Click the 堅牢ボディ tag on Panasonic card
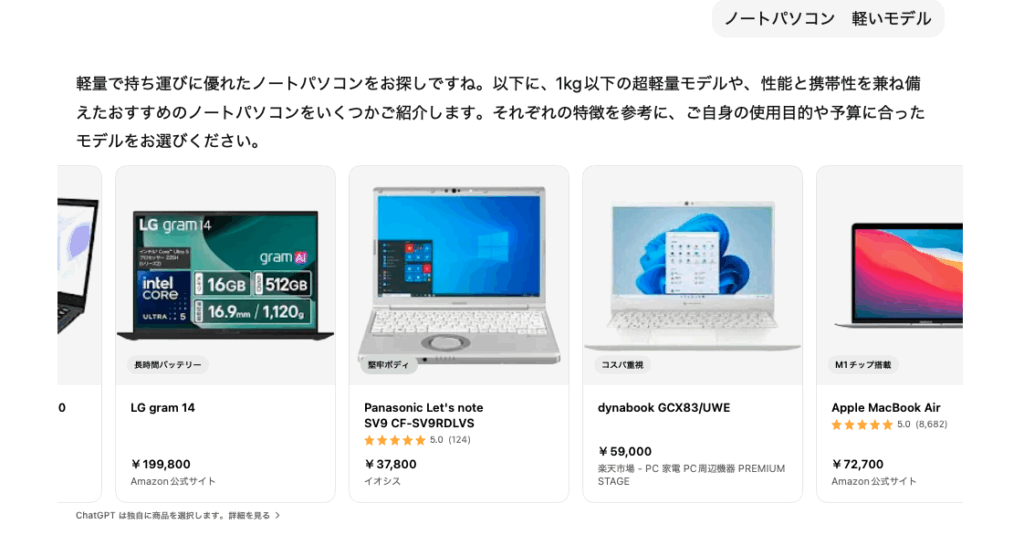 click(388, 365)
